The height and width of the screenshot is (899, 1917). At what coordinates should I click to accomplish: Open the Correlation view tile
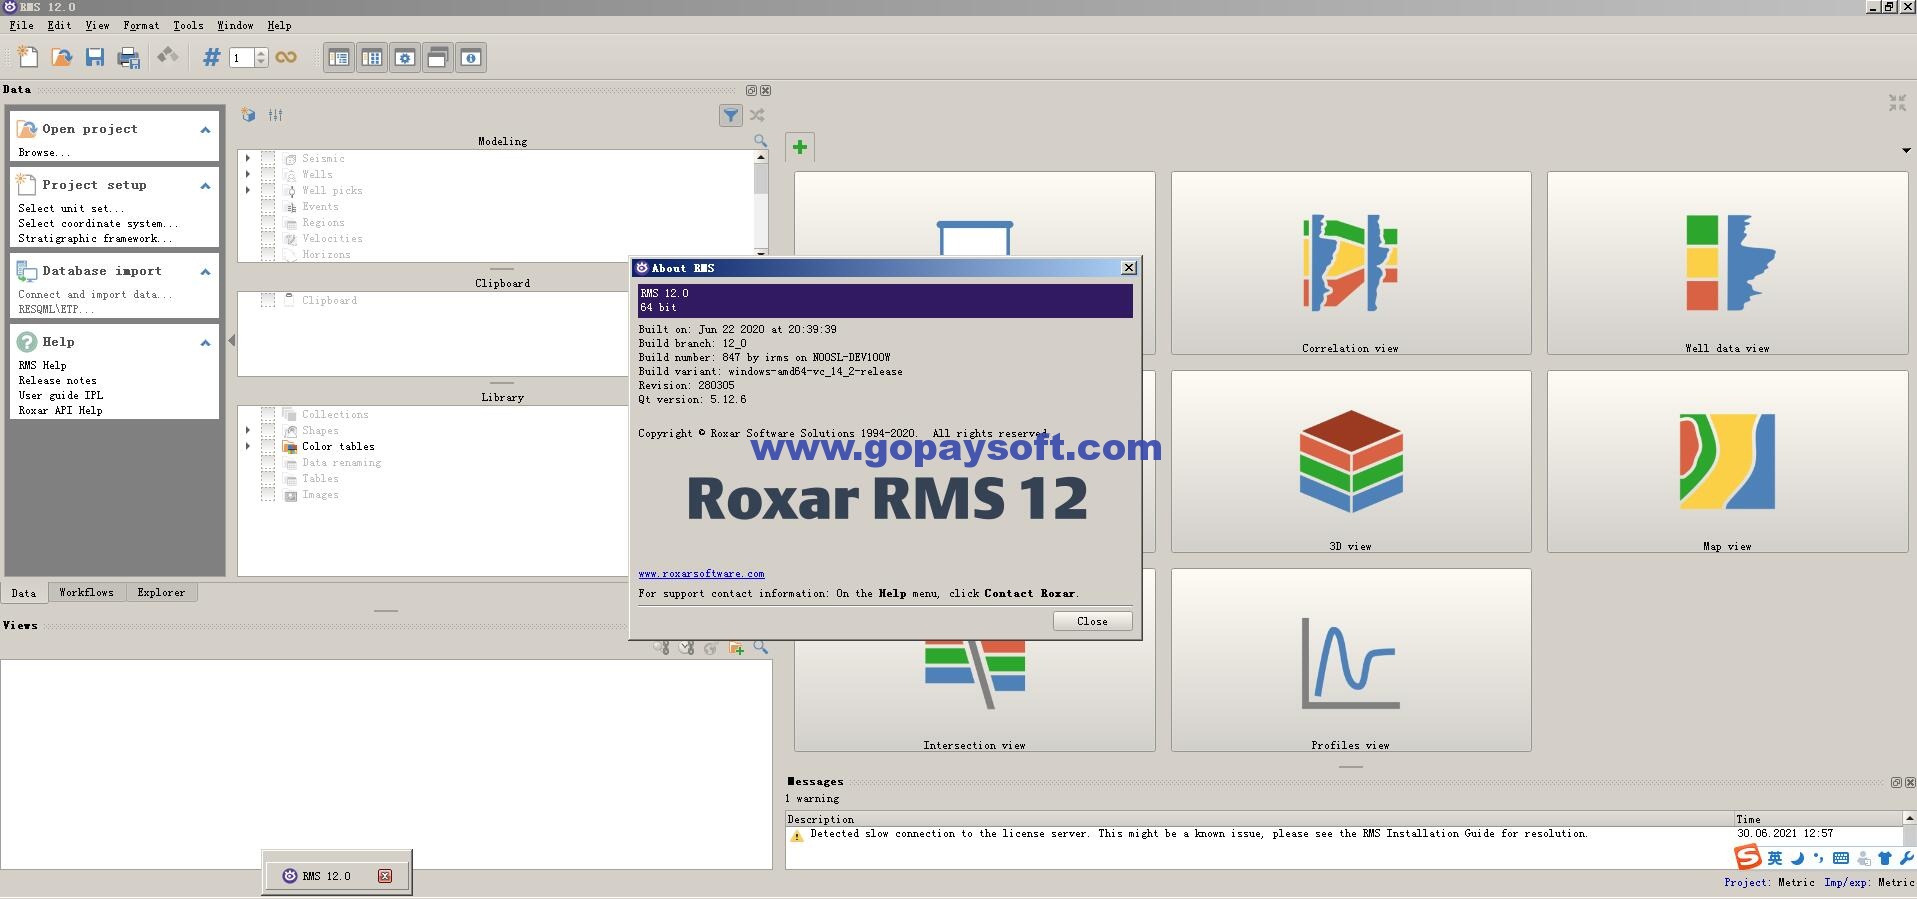[1351, 263]
